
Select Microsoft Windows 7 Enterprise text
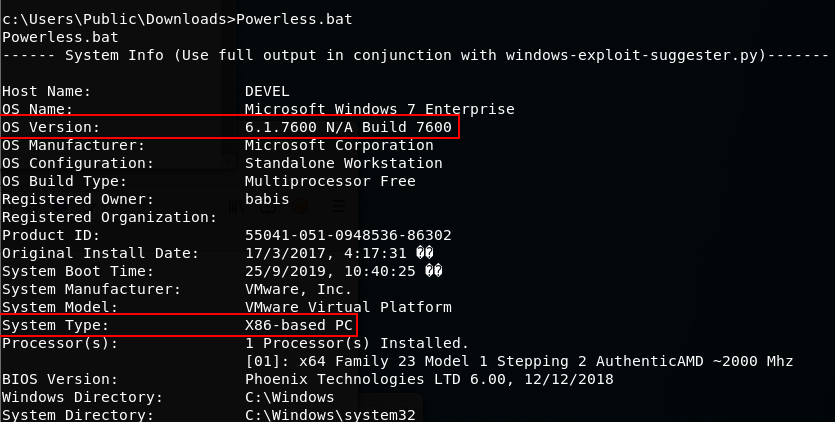click(380, 109)
